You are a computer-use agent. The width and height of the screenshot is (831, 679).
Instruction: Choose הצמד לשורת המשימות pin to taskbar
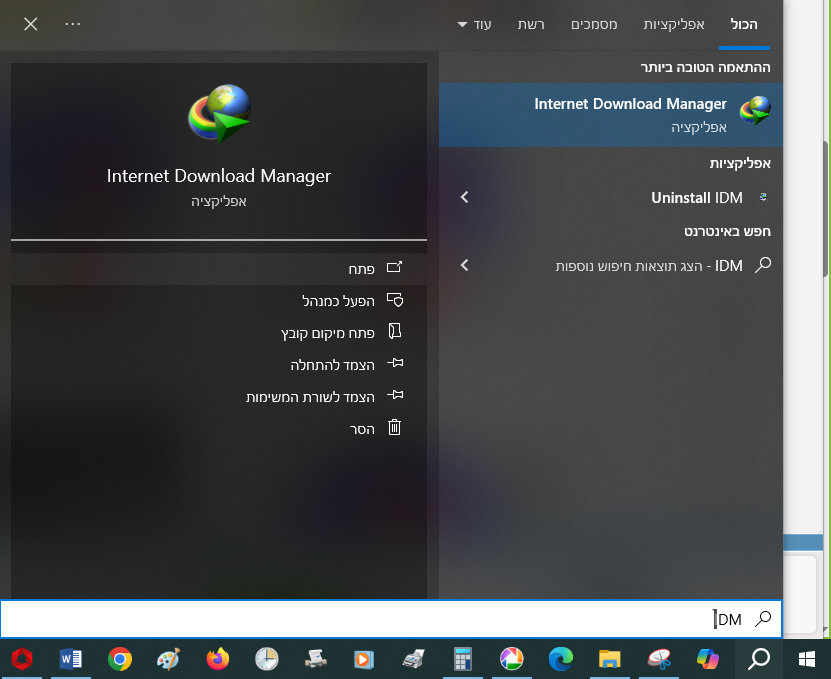click(219, 396)
